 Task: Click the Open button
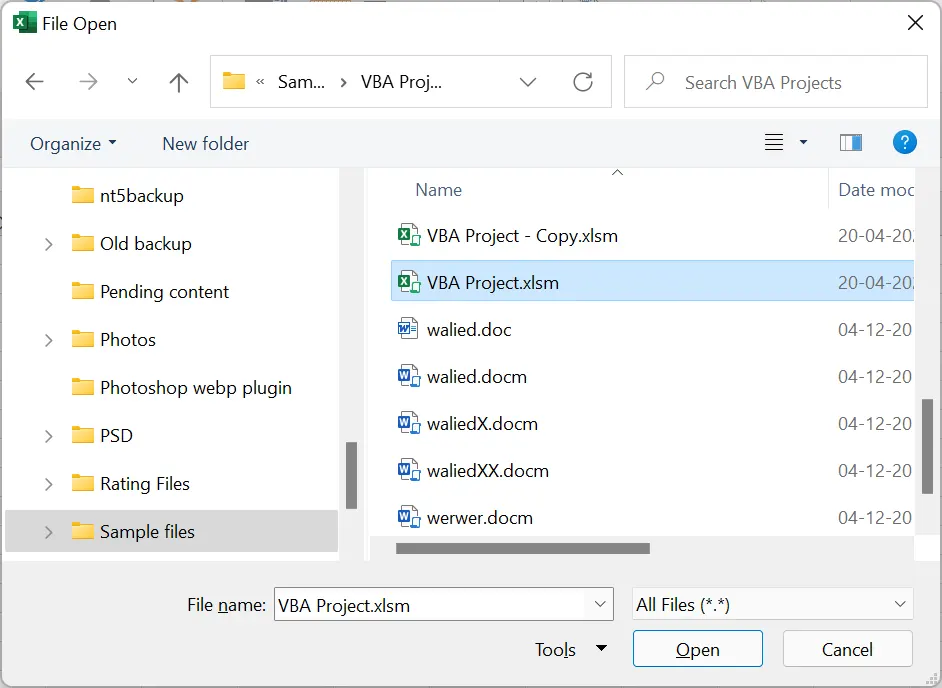697,649
